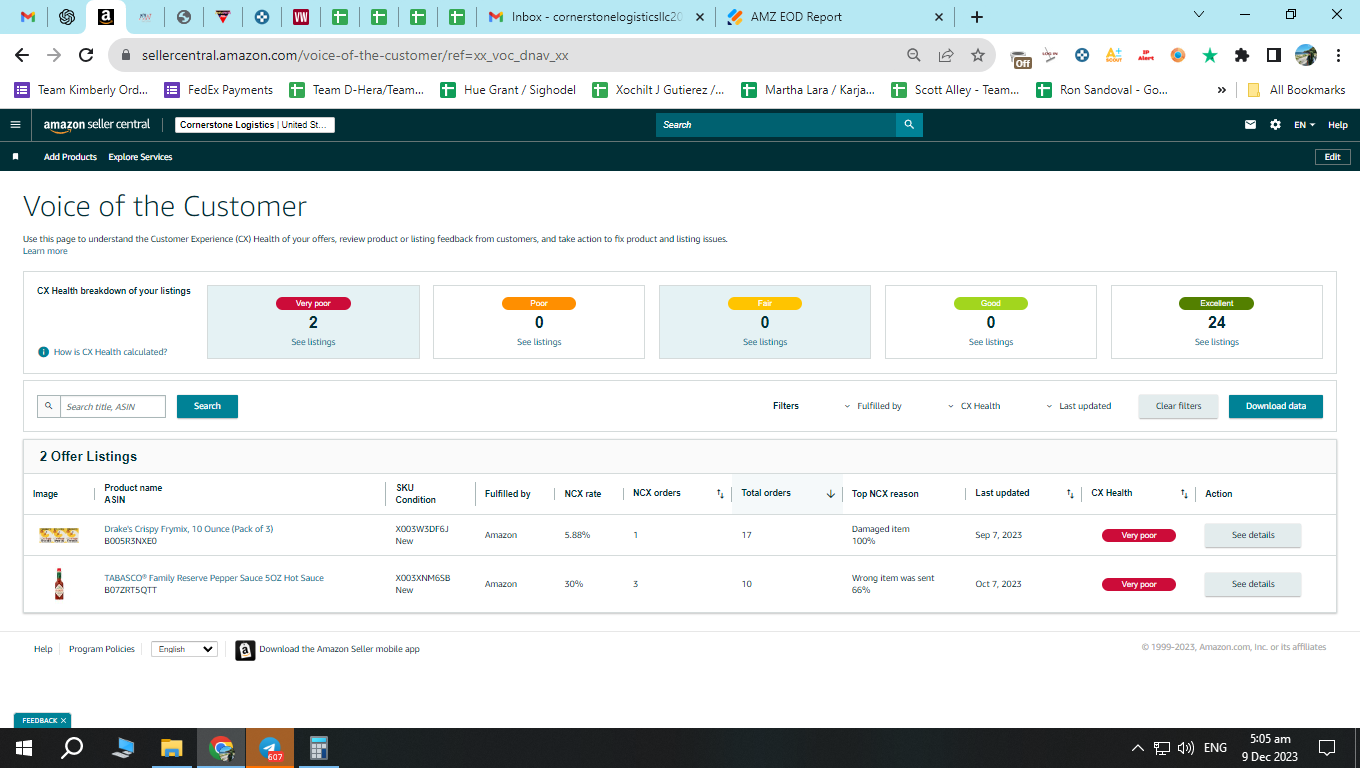Open the Fulfilled by filter dropdown
The width and height of the screenshot is (1360, 768).
pos(872,406)
